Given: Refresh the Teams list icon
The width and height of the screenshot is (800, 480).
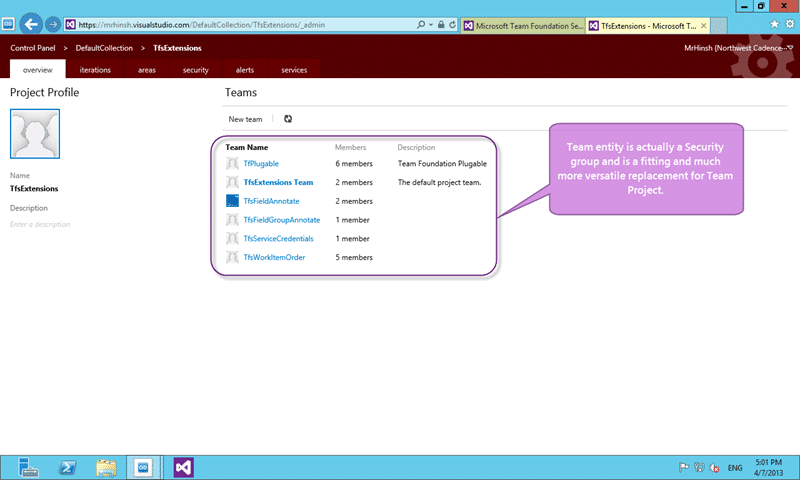Looking at the screenshot, I should click(288, 119).
